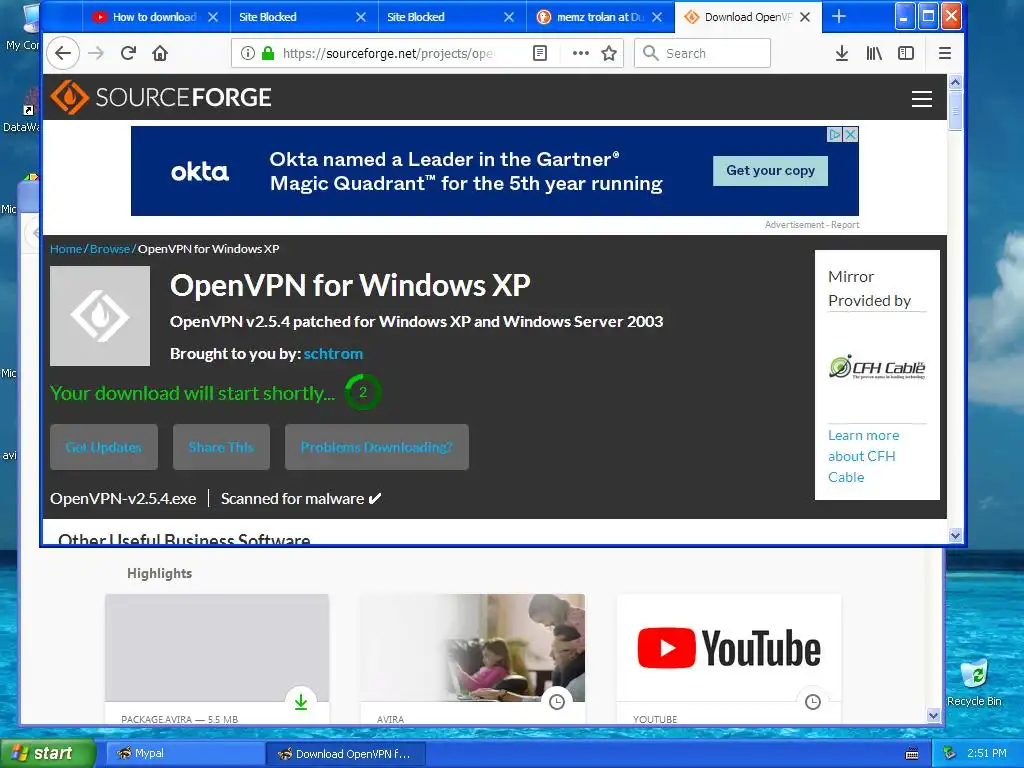Image resolution: width=1024 pixels, height=768 pixels.
Task: Open the library bookmarks icon
Action: [x=874, y=53]
